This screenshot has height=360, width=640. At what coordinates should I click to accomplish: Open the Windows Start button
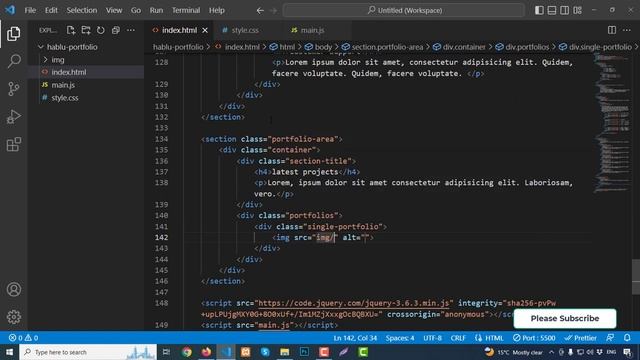click(9, 352)
